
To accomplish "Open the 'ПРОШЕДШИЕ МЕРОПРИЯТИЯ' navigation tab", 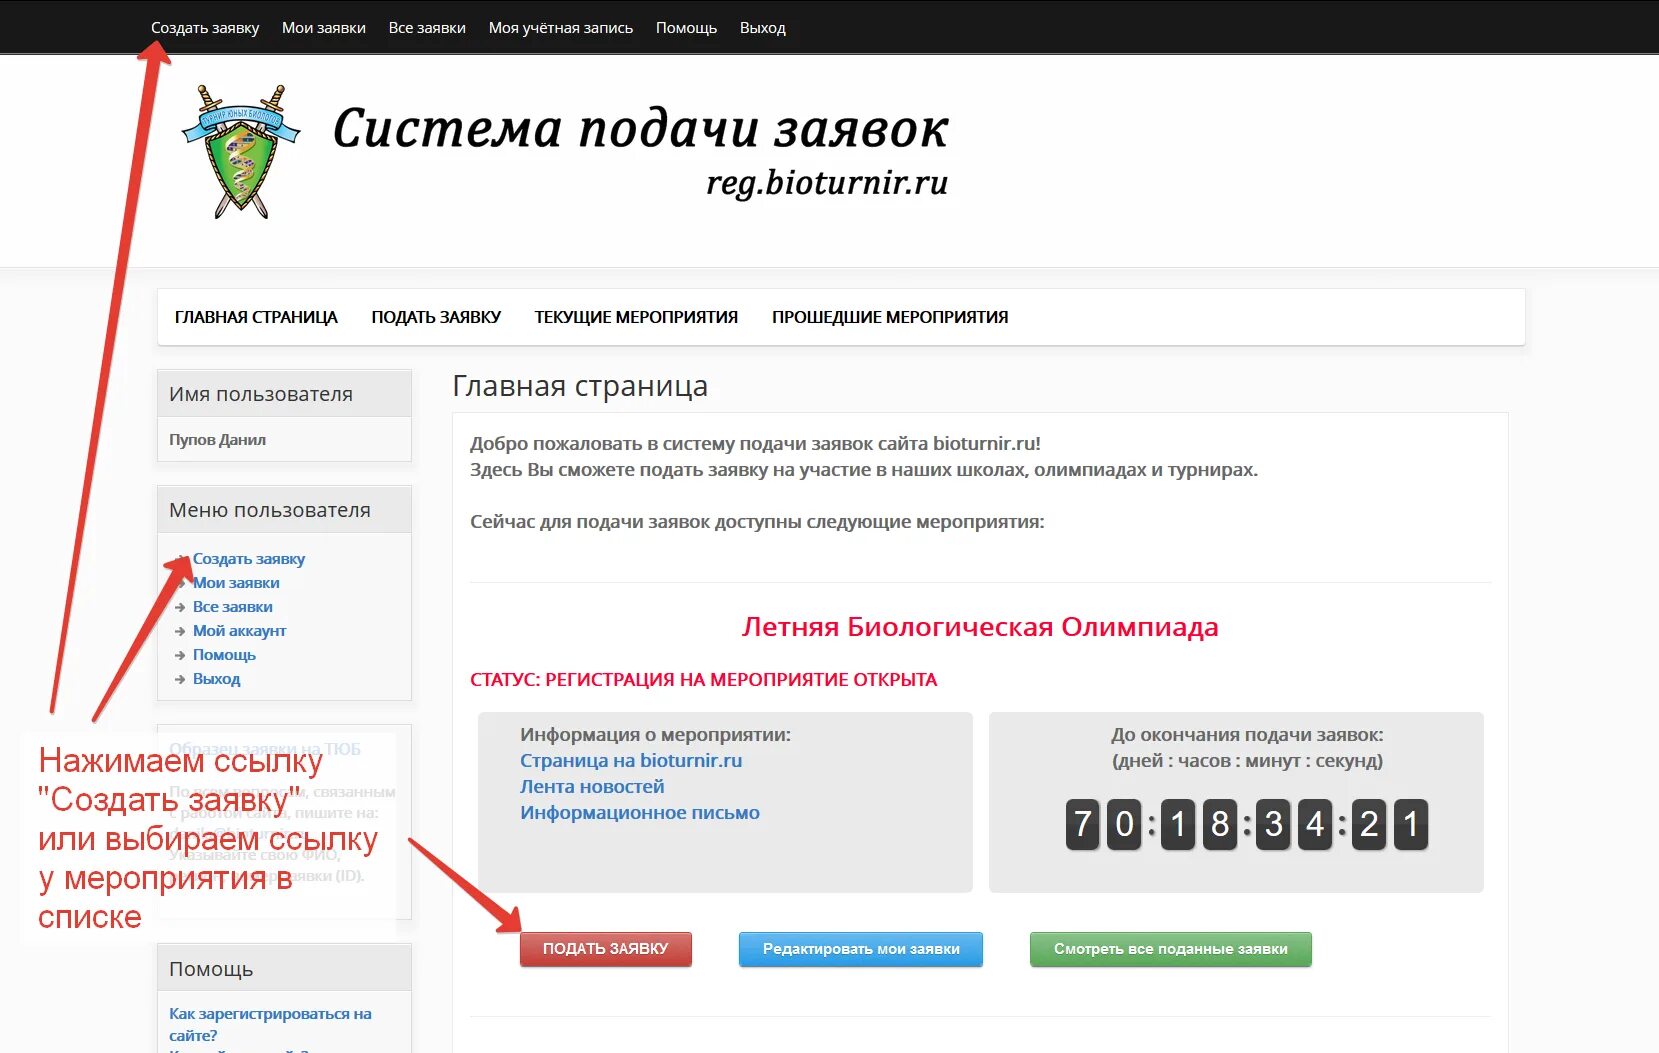I will pos(890,317).
